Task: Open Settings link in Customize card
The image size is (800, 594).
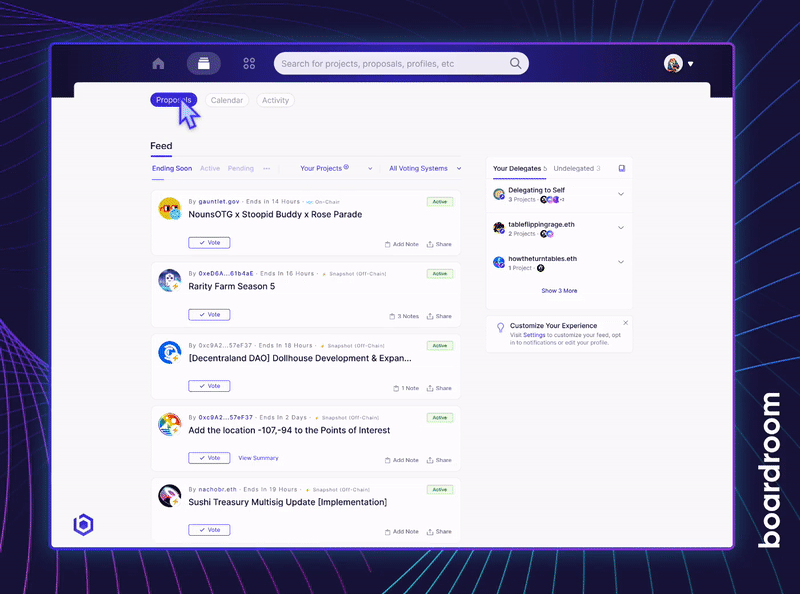Action: (x=534, y=335)
